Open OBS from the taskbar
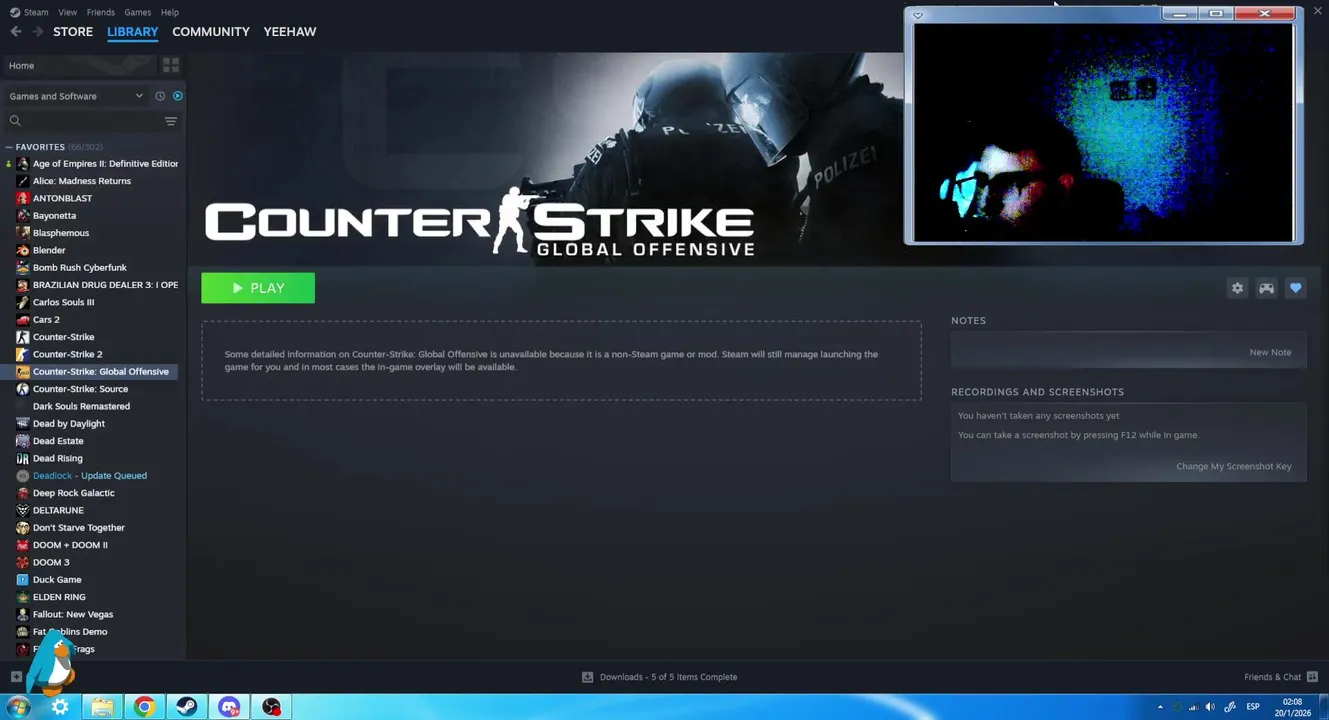The width and height of the screenshot is (1329, 720). coord(271,707)
